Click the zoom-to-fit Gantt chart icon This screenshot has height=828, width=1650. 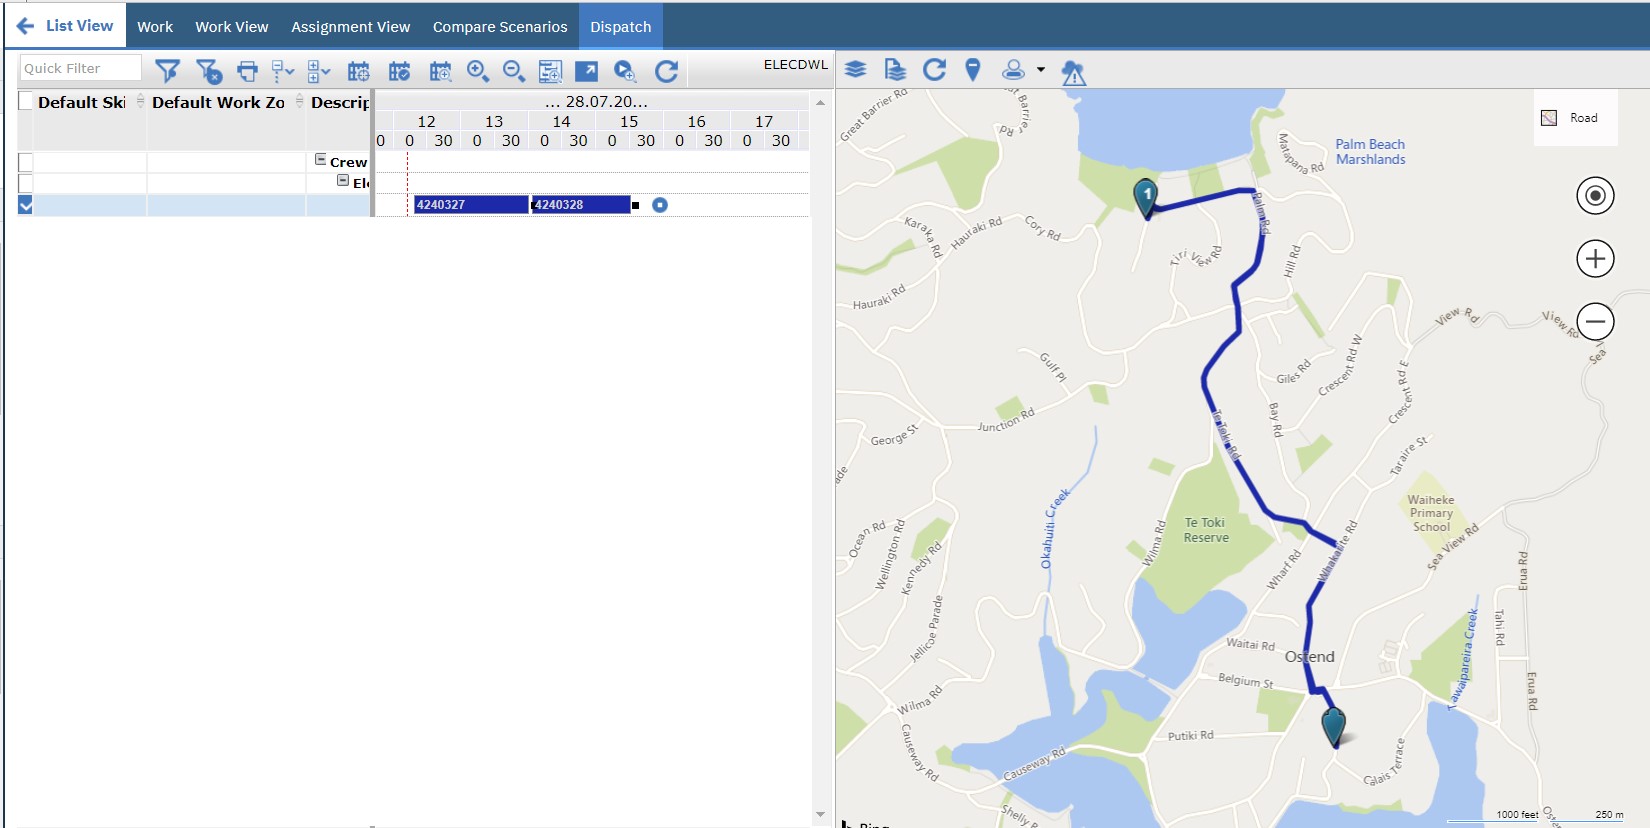[x=550, y=71]
